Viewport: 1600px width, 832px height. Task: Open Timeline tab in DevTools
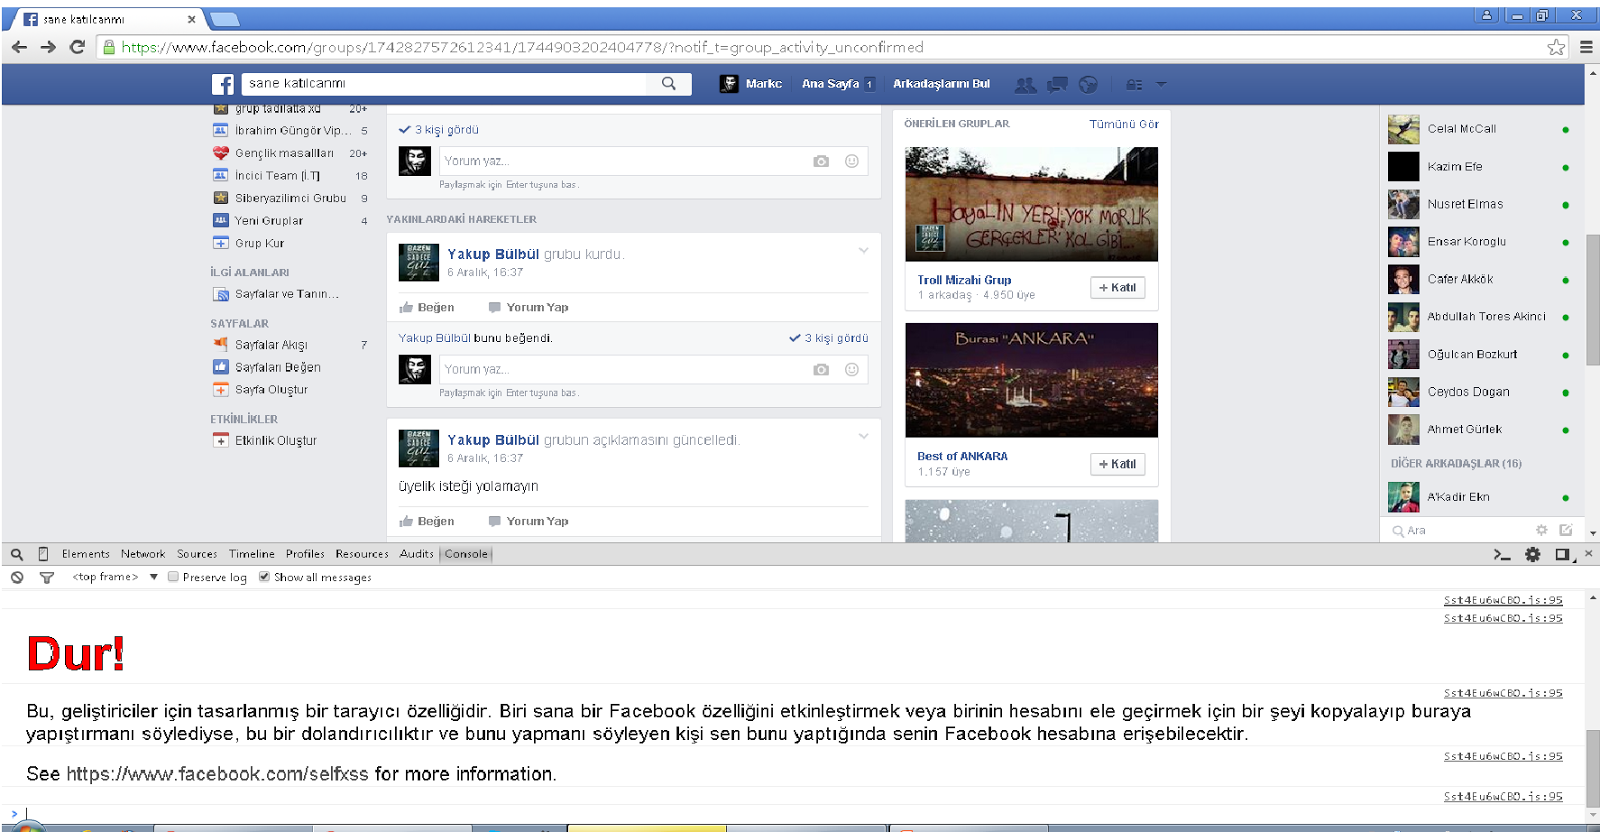coord(252,554)
